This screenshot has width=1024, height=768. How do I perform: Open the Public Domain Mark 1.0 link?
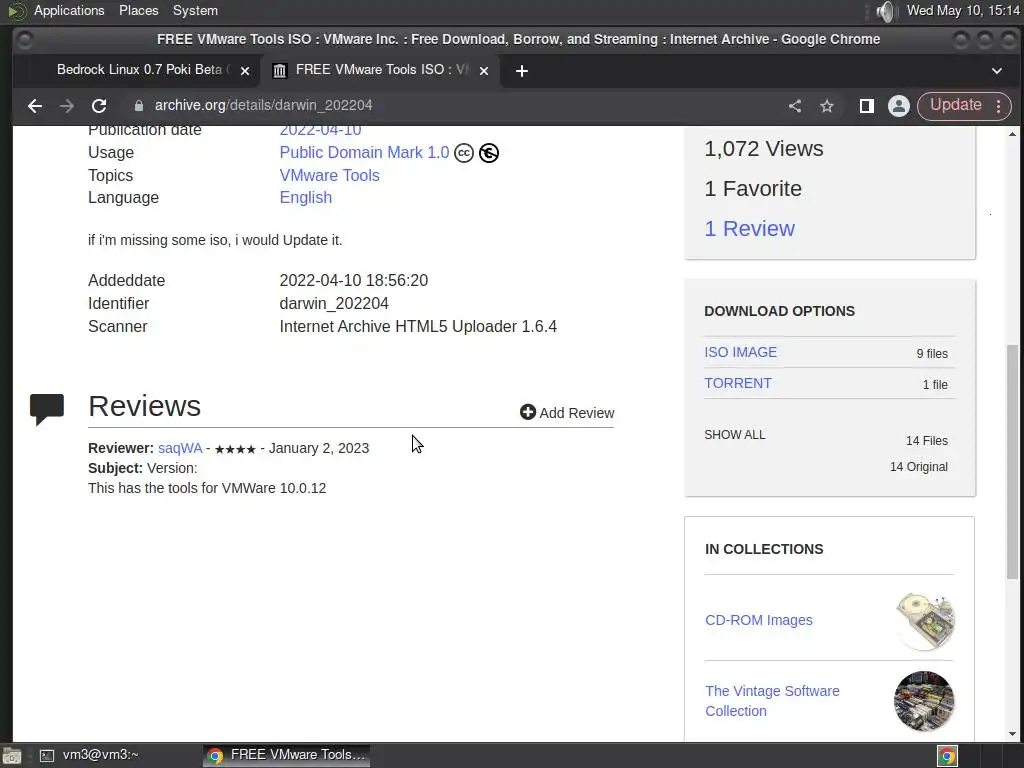(364, 153)
